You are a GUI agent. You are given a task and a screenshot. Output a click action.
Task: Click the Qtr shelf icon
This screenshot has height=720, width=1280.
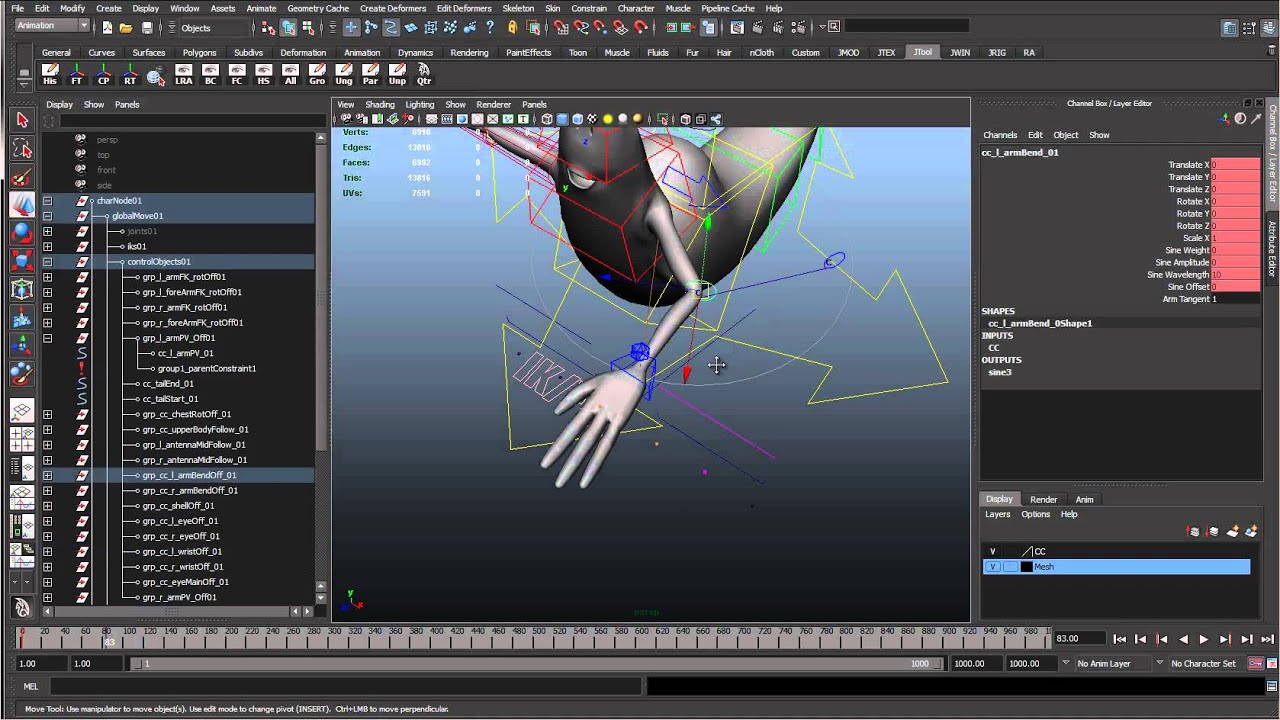pyautogui.click(x=424, y=75)
